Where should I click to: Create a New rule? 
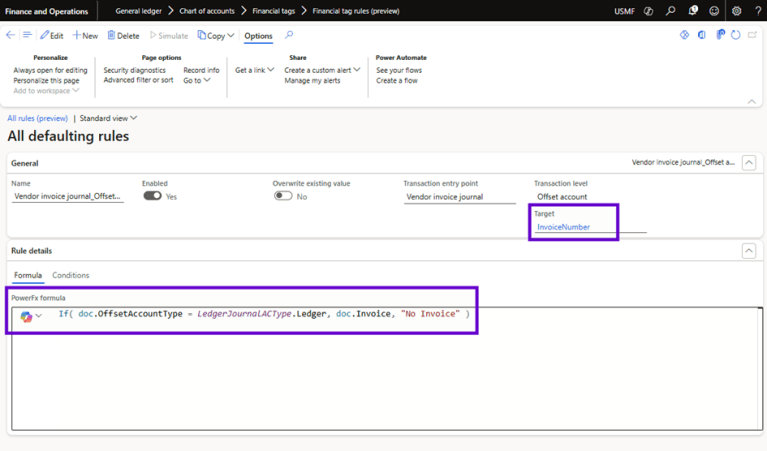pyautogui.click(x=85, y=35)
